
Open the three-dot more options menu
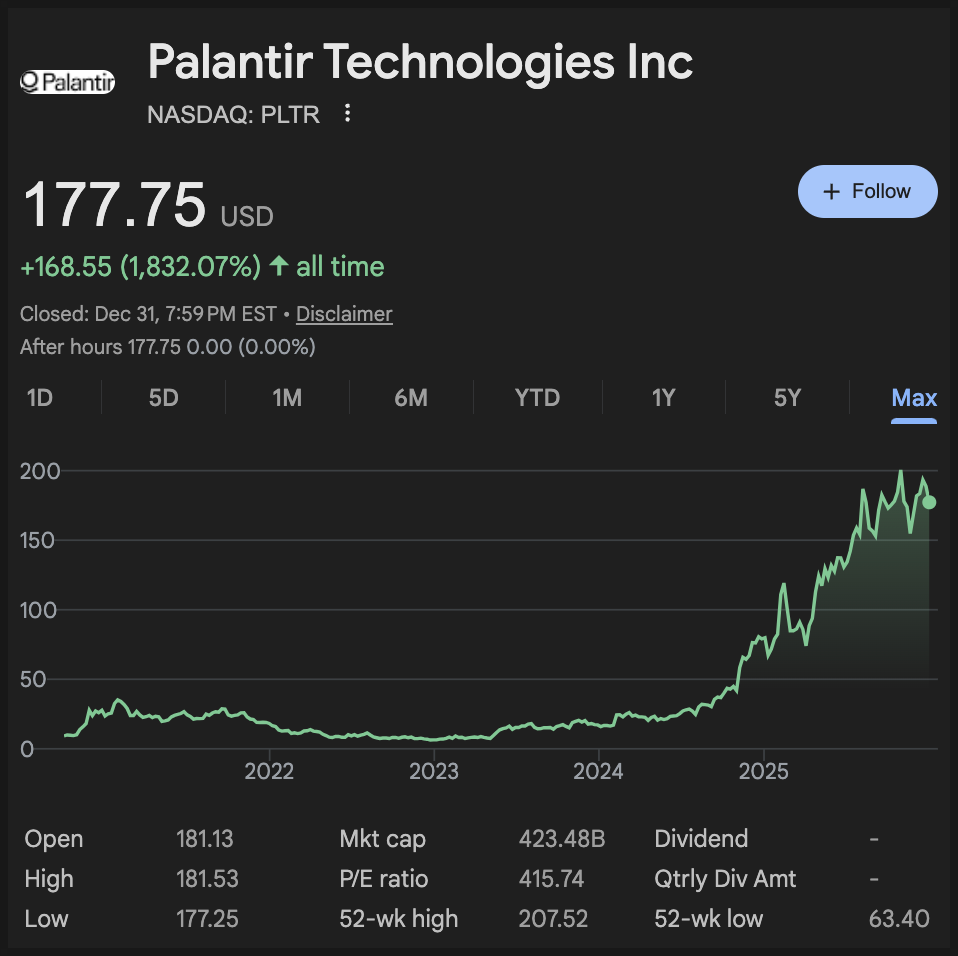point(348,113)
